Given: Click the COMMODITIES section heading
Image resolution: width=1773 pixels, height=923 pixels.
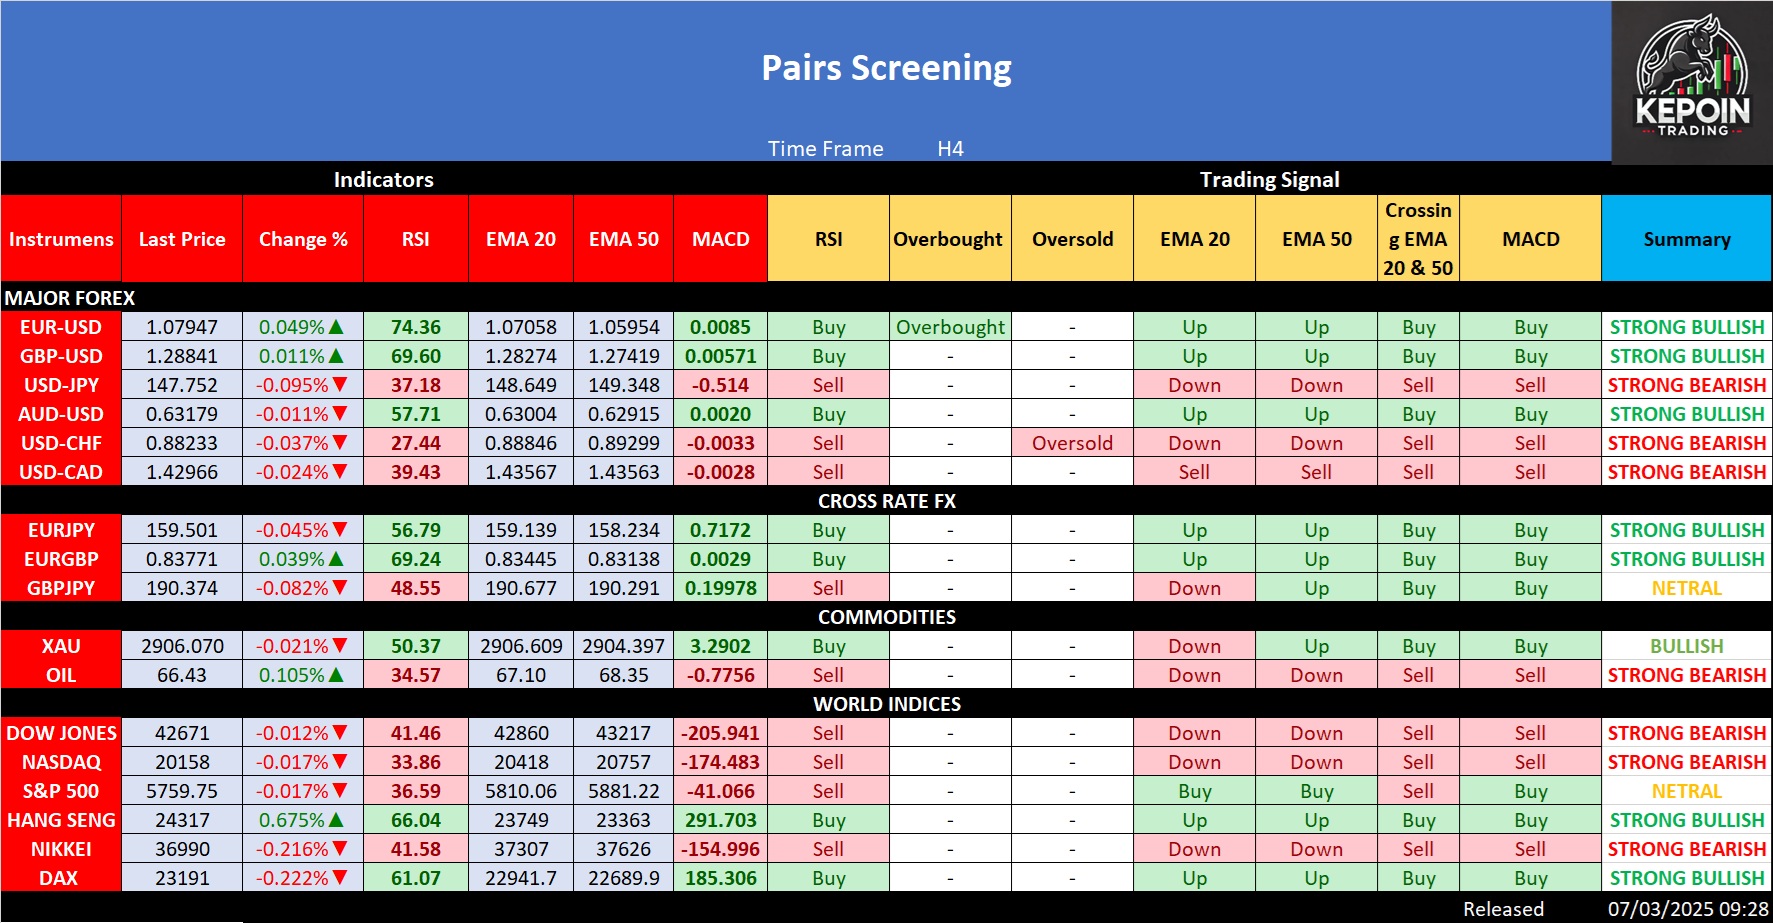Looking at the screenshot, I should 886,617.
